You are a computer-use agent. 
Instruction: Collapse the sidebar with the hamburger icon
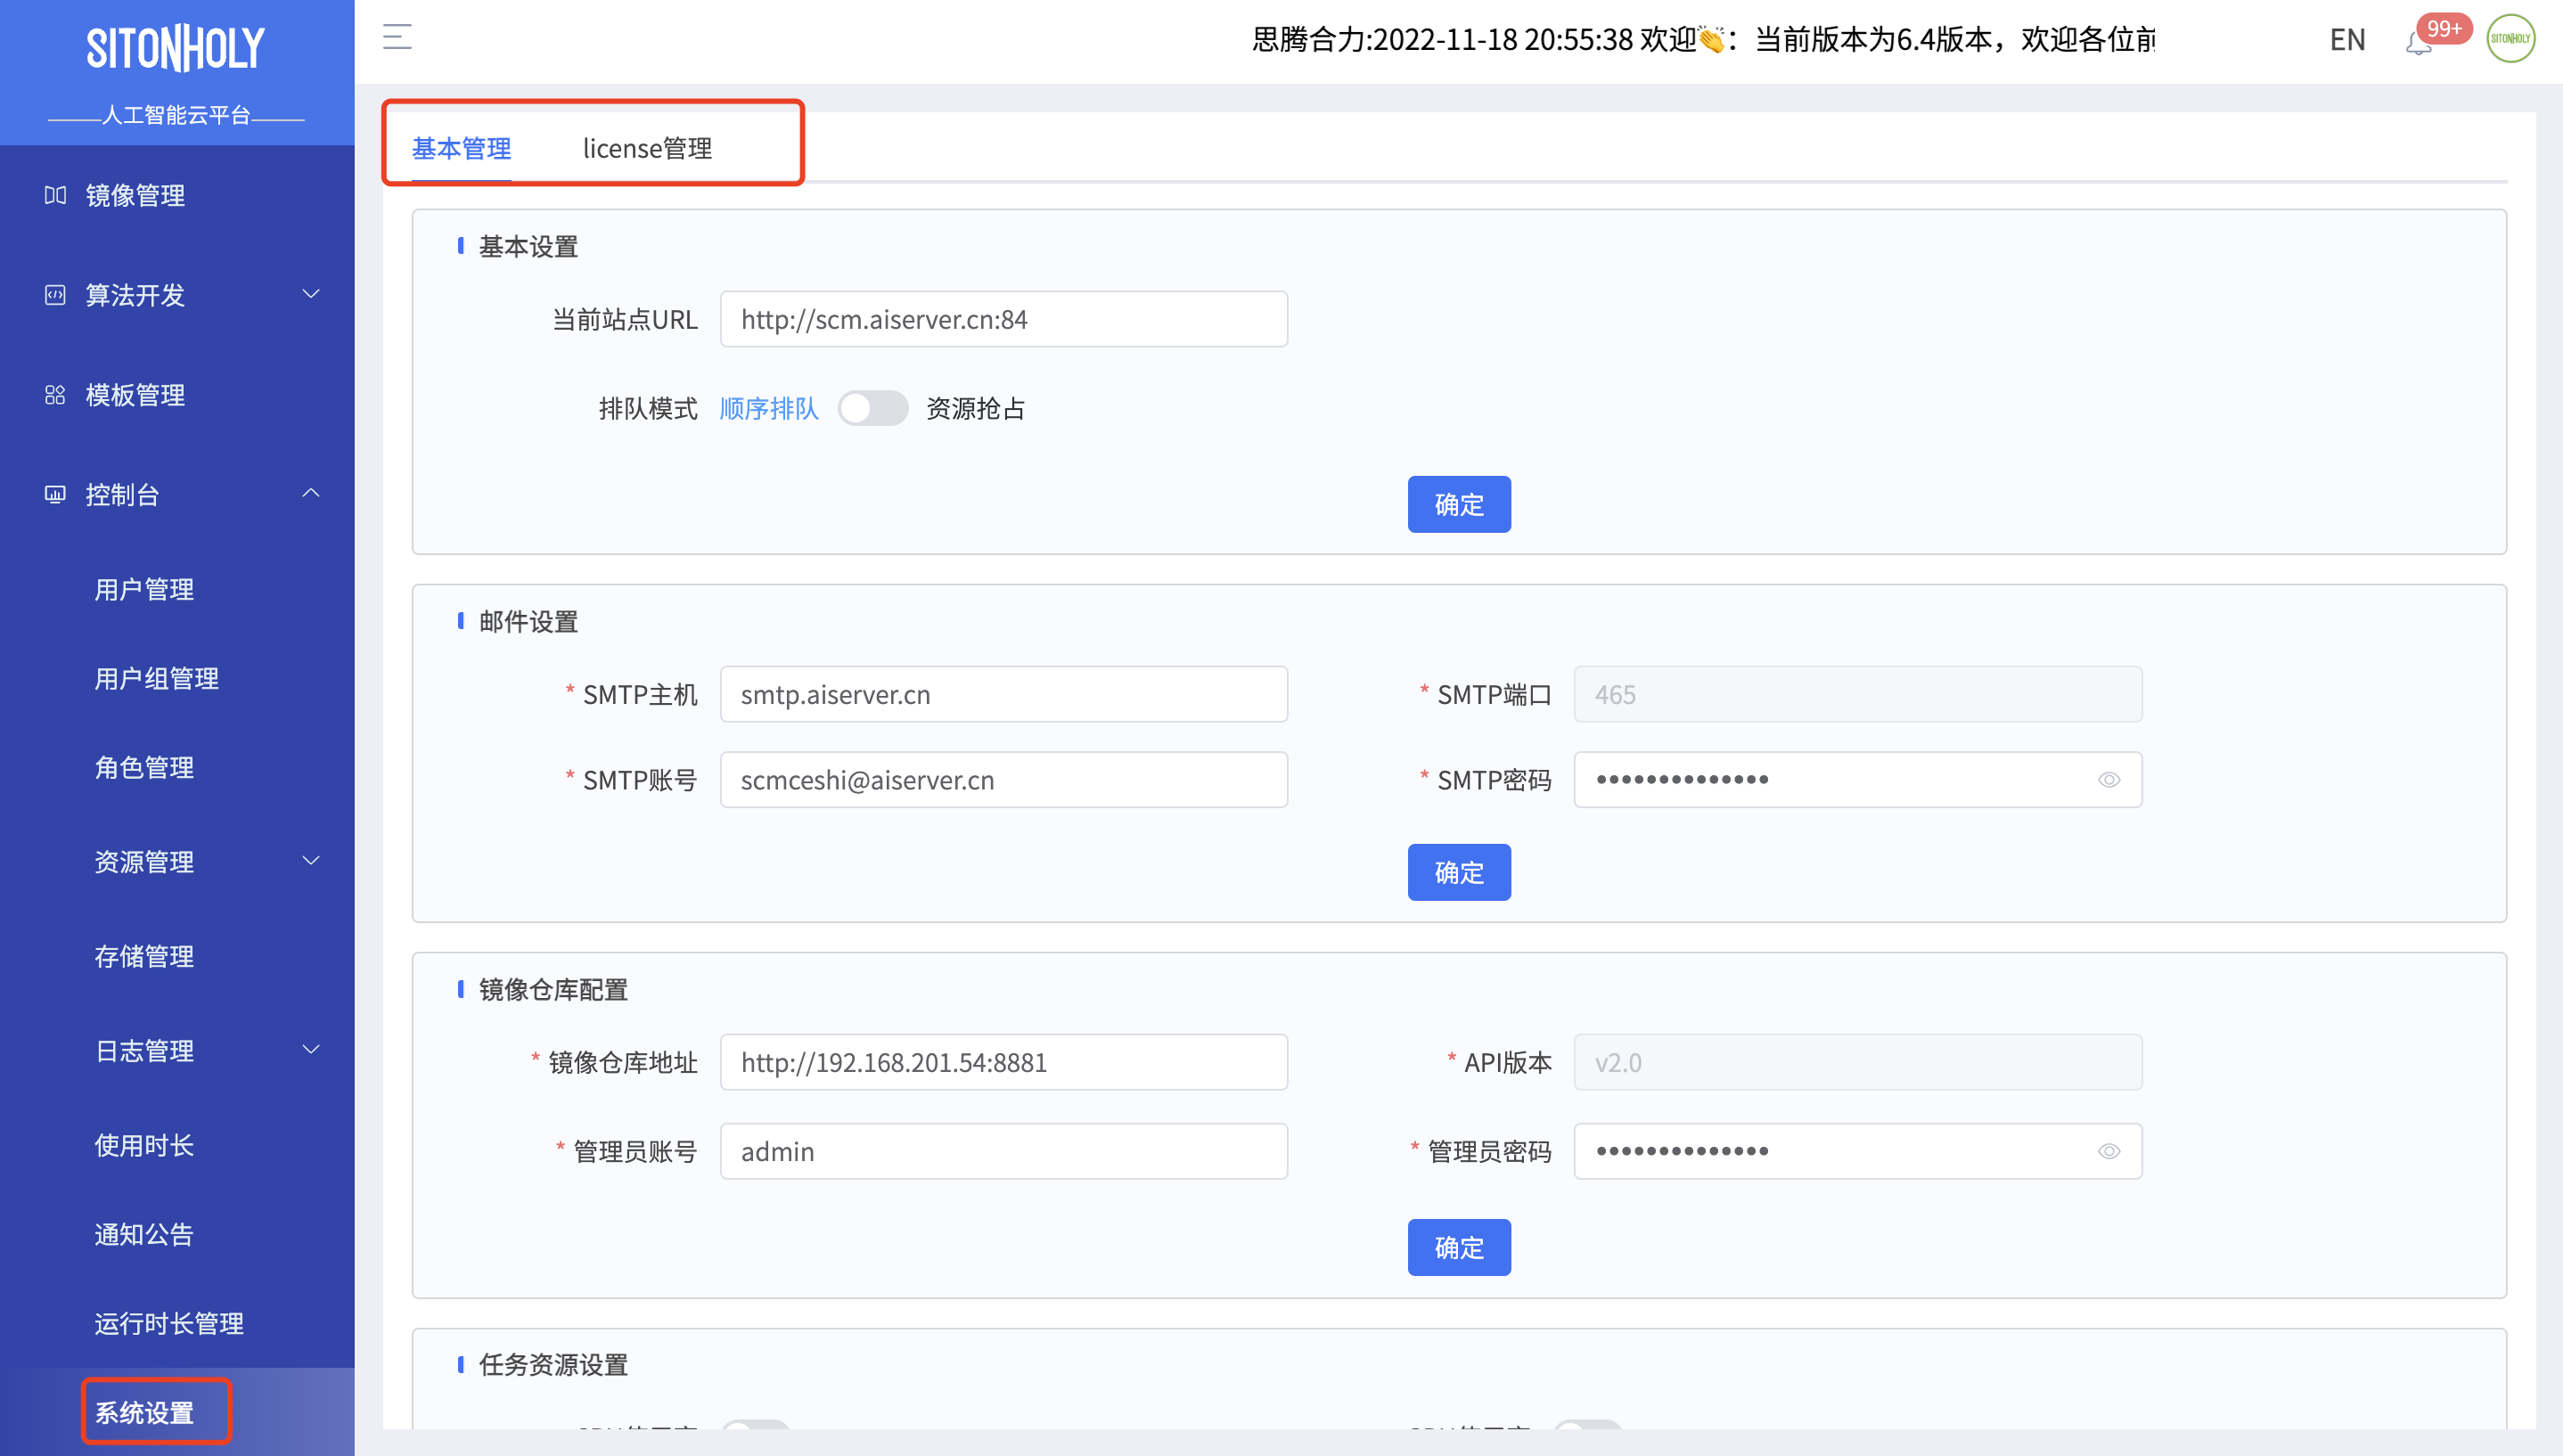[397, 38]
